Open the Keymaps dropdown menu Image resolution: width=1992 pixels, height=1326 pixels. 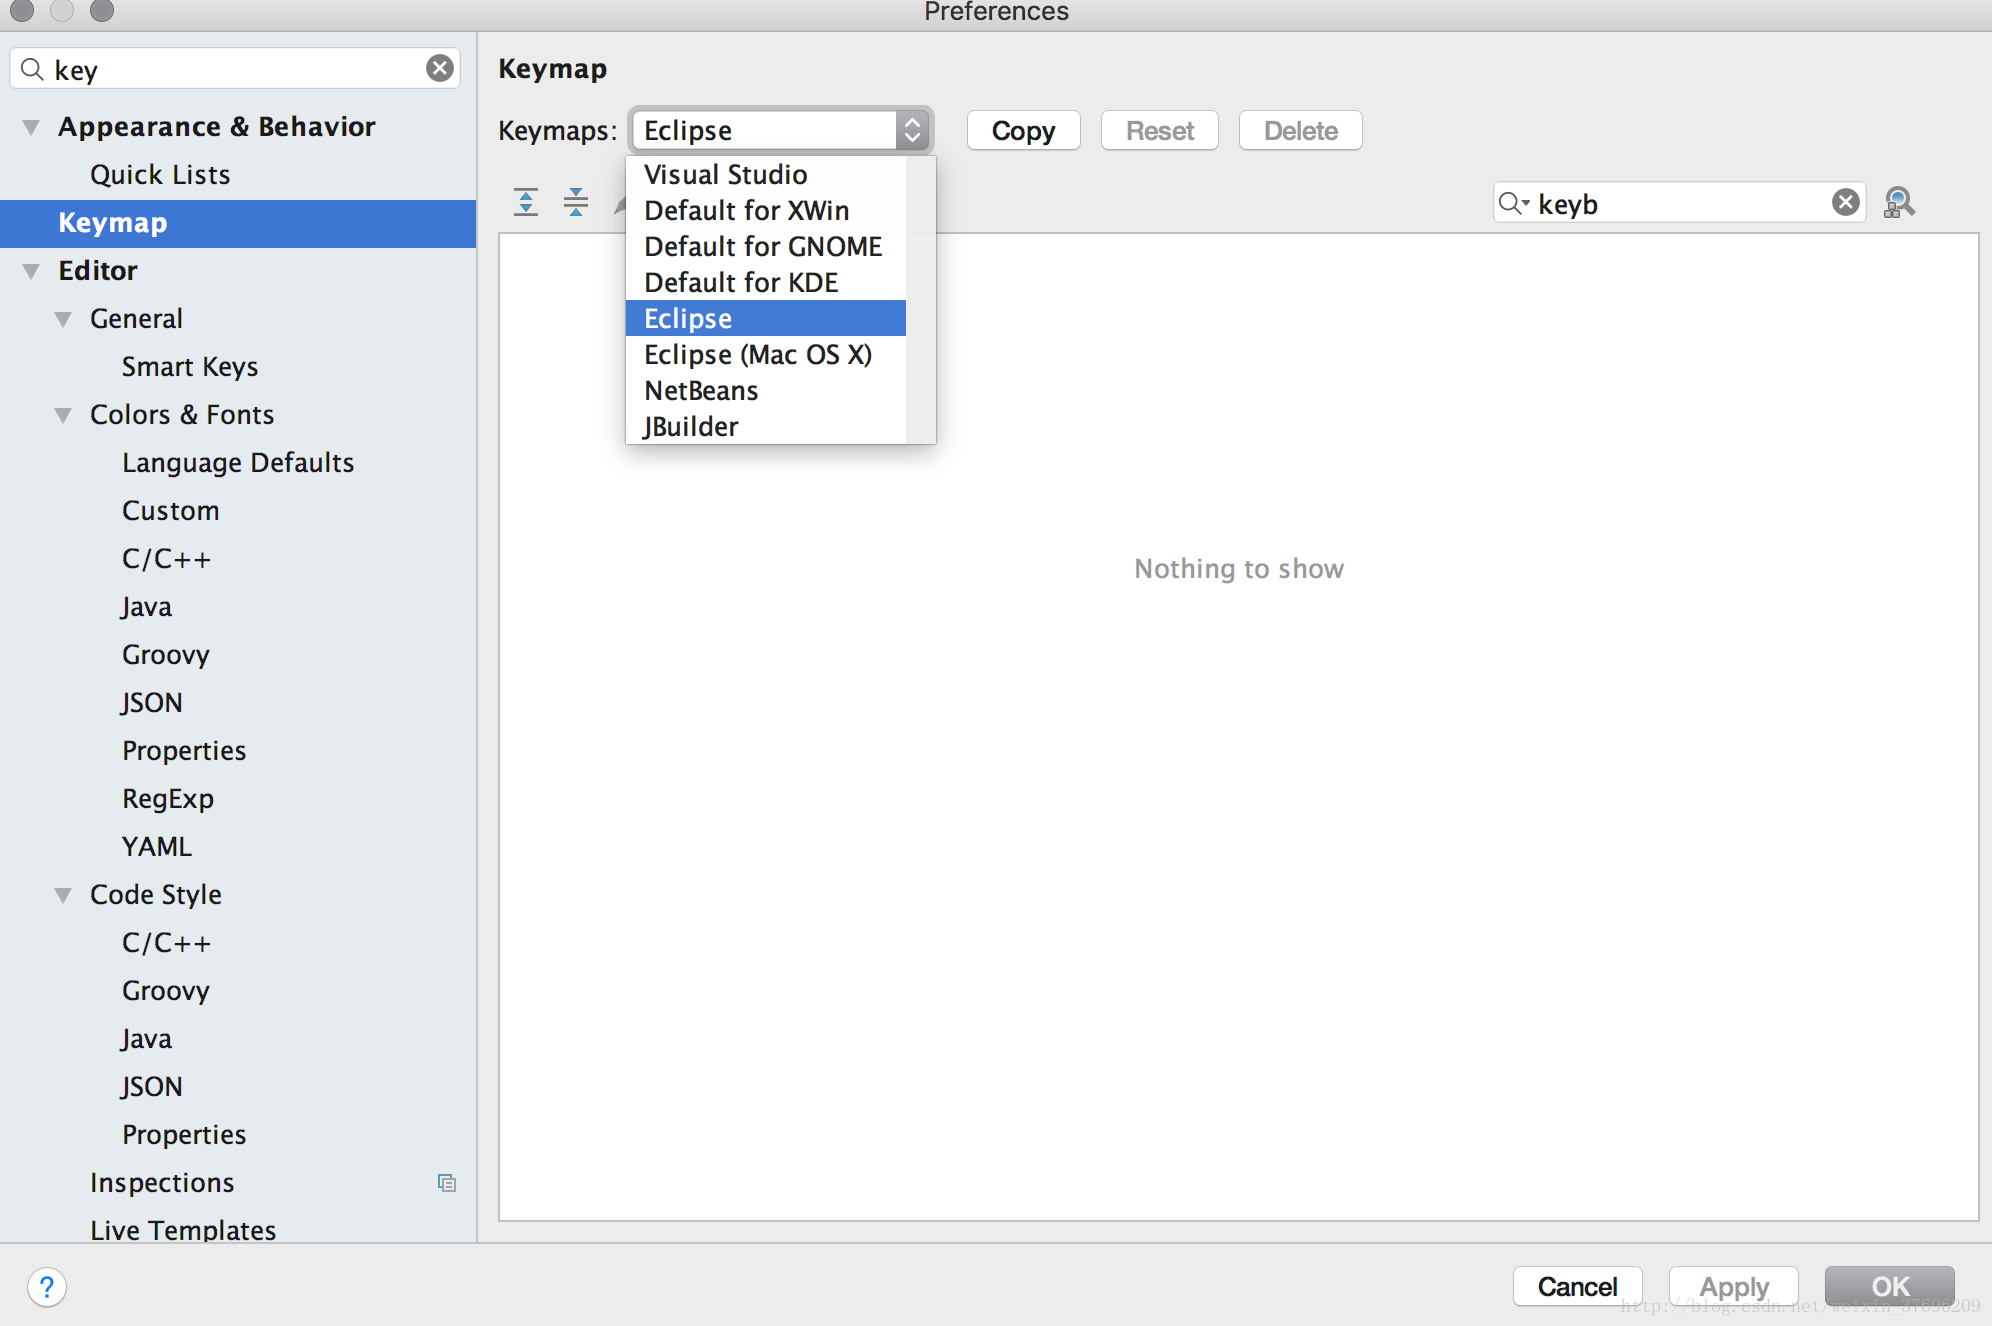[778, 130]
